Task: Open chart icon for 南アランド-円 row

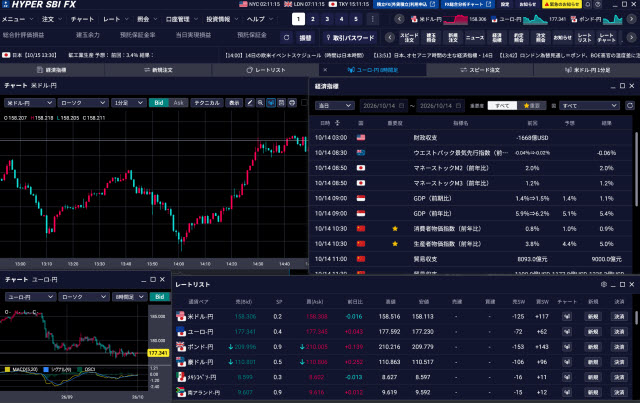Action: pyautogui.click(x=567, y=392)
